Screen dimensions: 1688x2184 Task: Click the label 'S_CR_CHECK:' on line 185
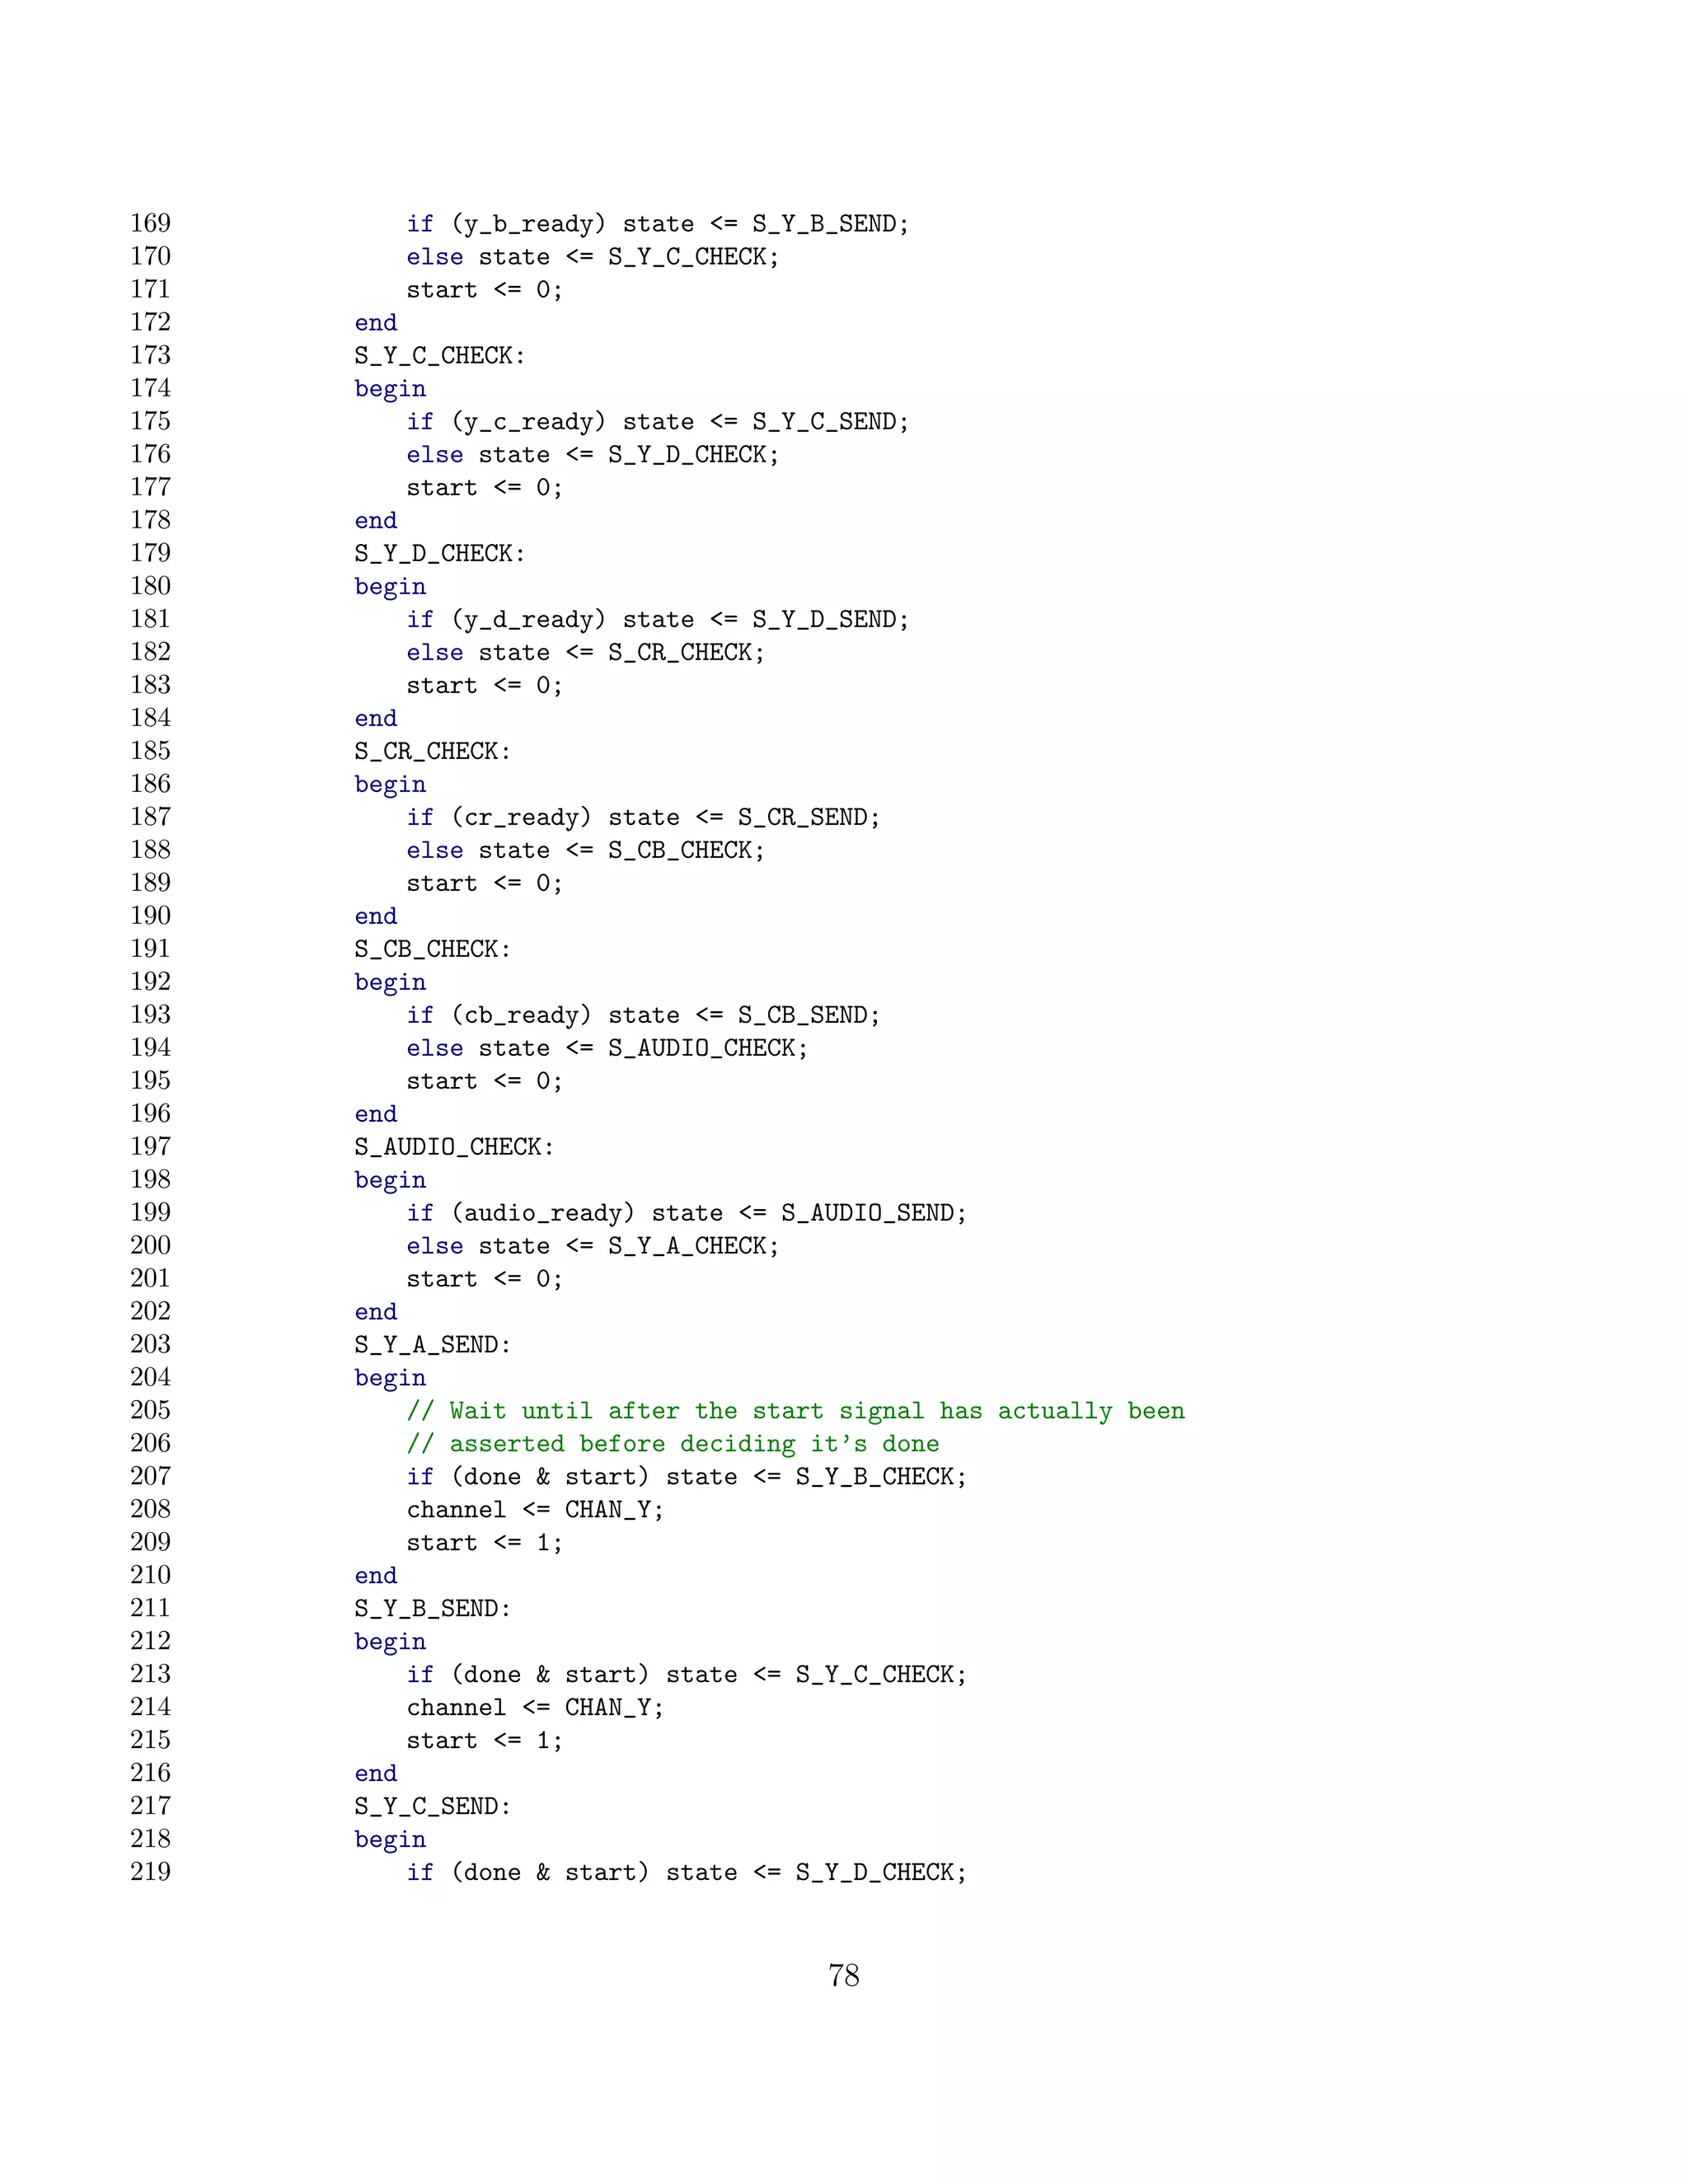click(433, 752)
